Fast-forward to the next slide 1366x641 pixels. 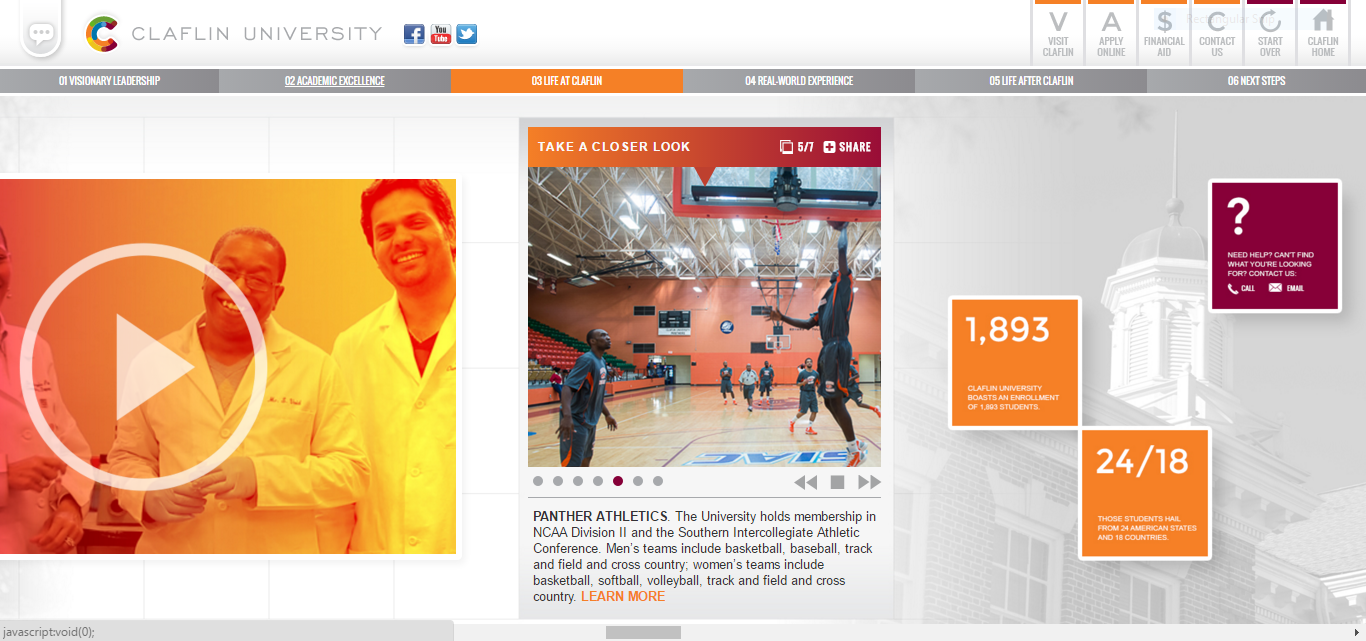869,482
